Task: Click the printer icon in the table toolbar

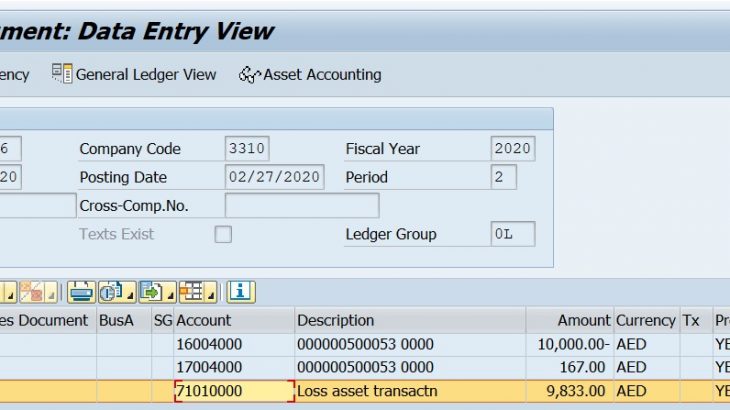Action: click(x=81, y=292)
